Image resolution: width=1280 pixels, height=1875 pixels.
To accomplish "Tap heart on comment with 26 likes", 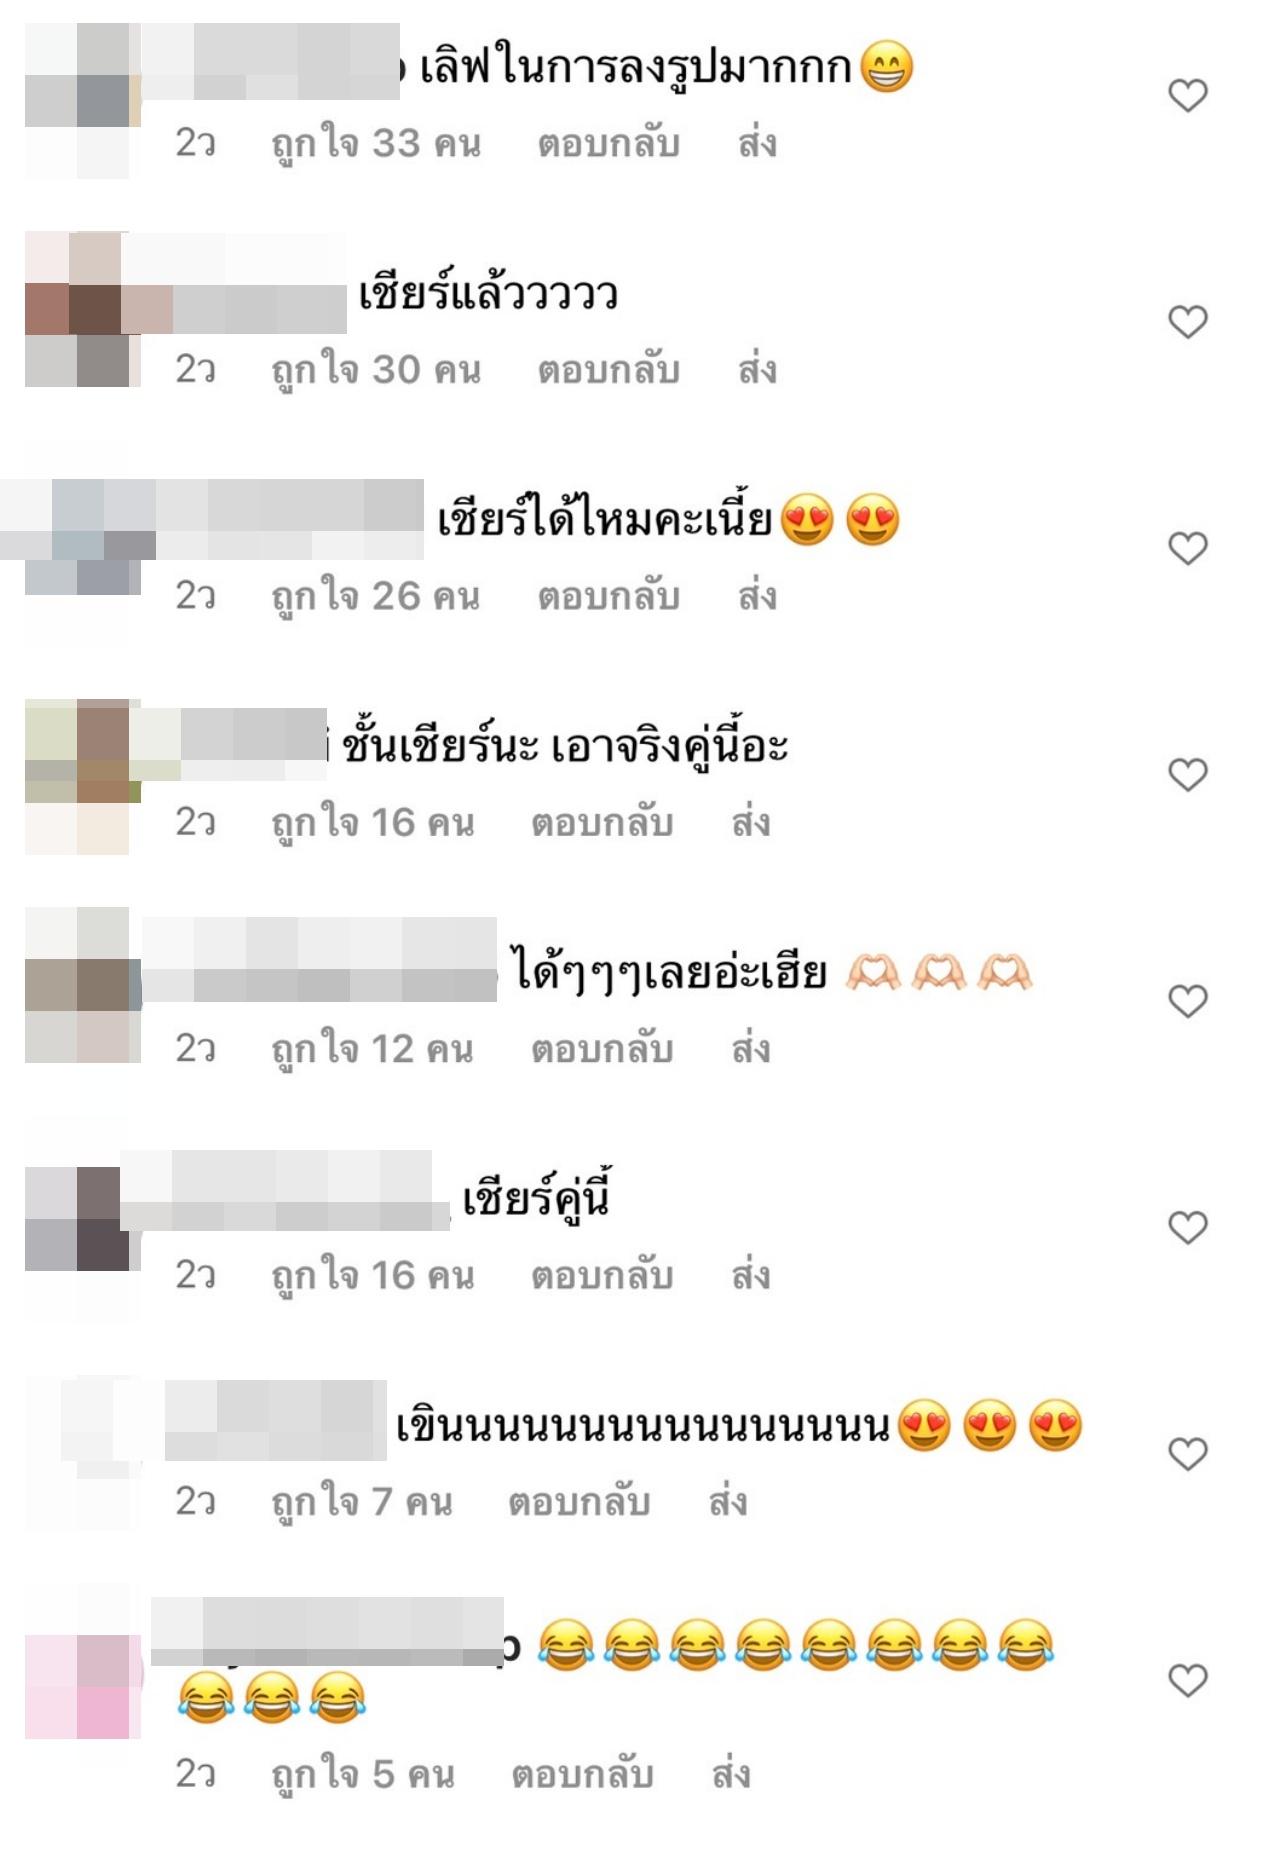I will tap(1188, 548).
